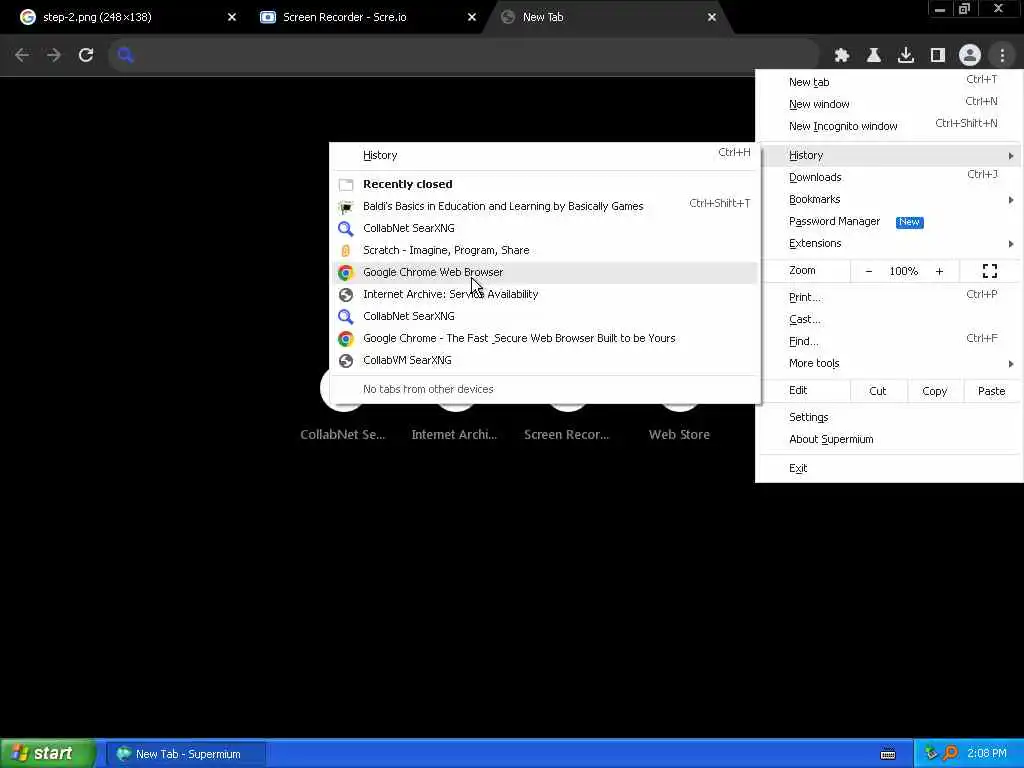Screen dimensions: 1024x768
Task: Click the forward navigation arrow
Action: click(x=54, y=55)
